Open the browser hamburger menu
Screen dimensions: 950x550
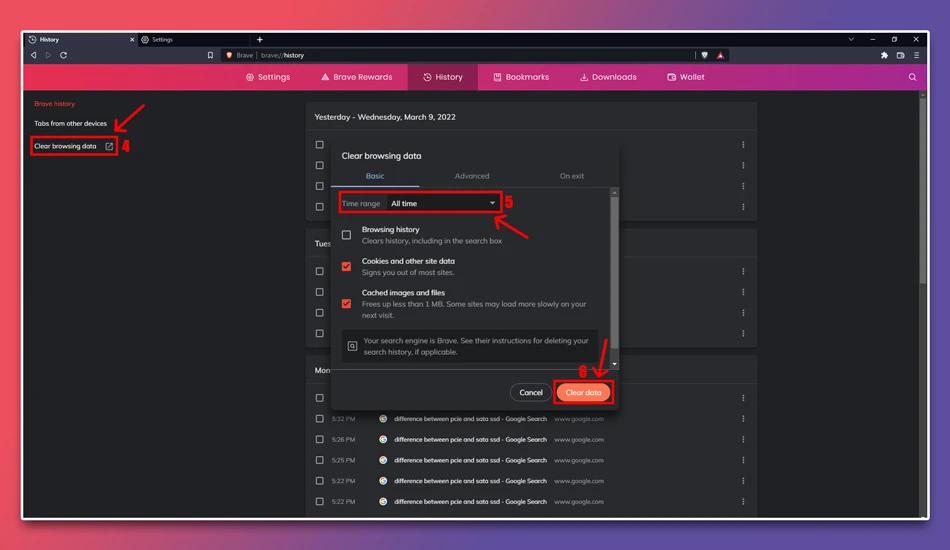[916, 55]
